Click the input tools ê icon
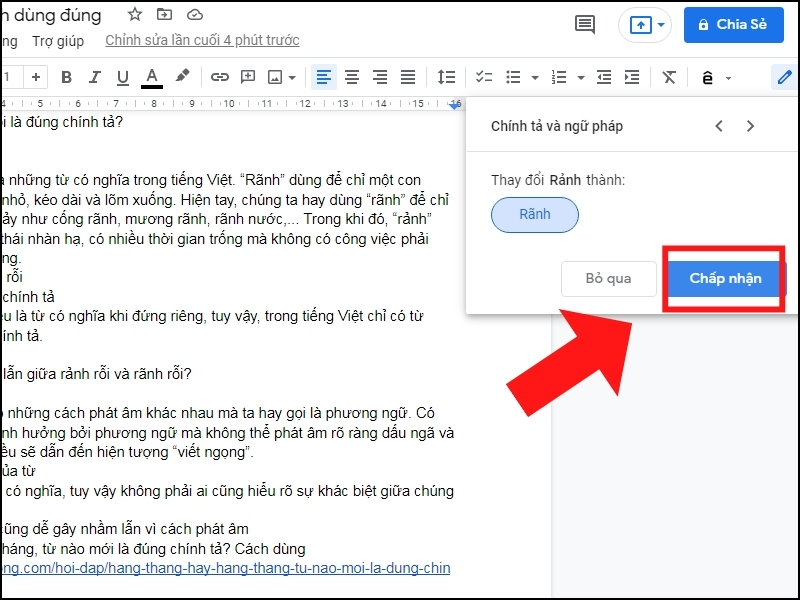This screenshot has height=600, width=800. (x=707, y=78)
